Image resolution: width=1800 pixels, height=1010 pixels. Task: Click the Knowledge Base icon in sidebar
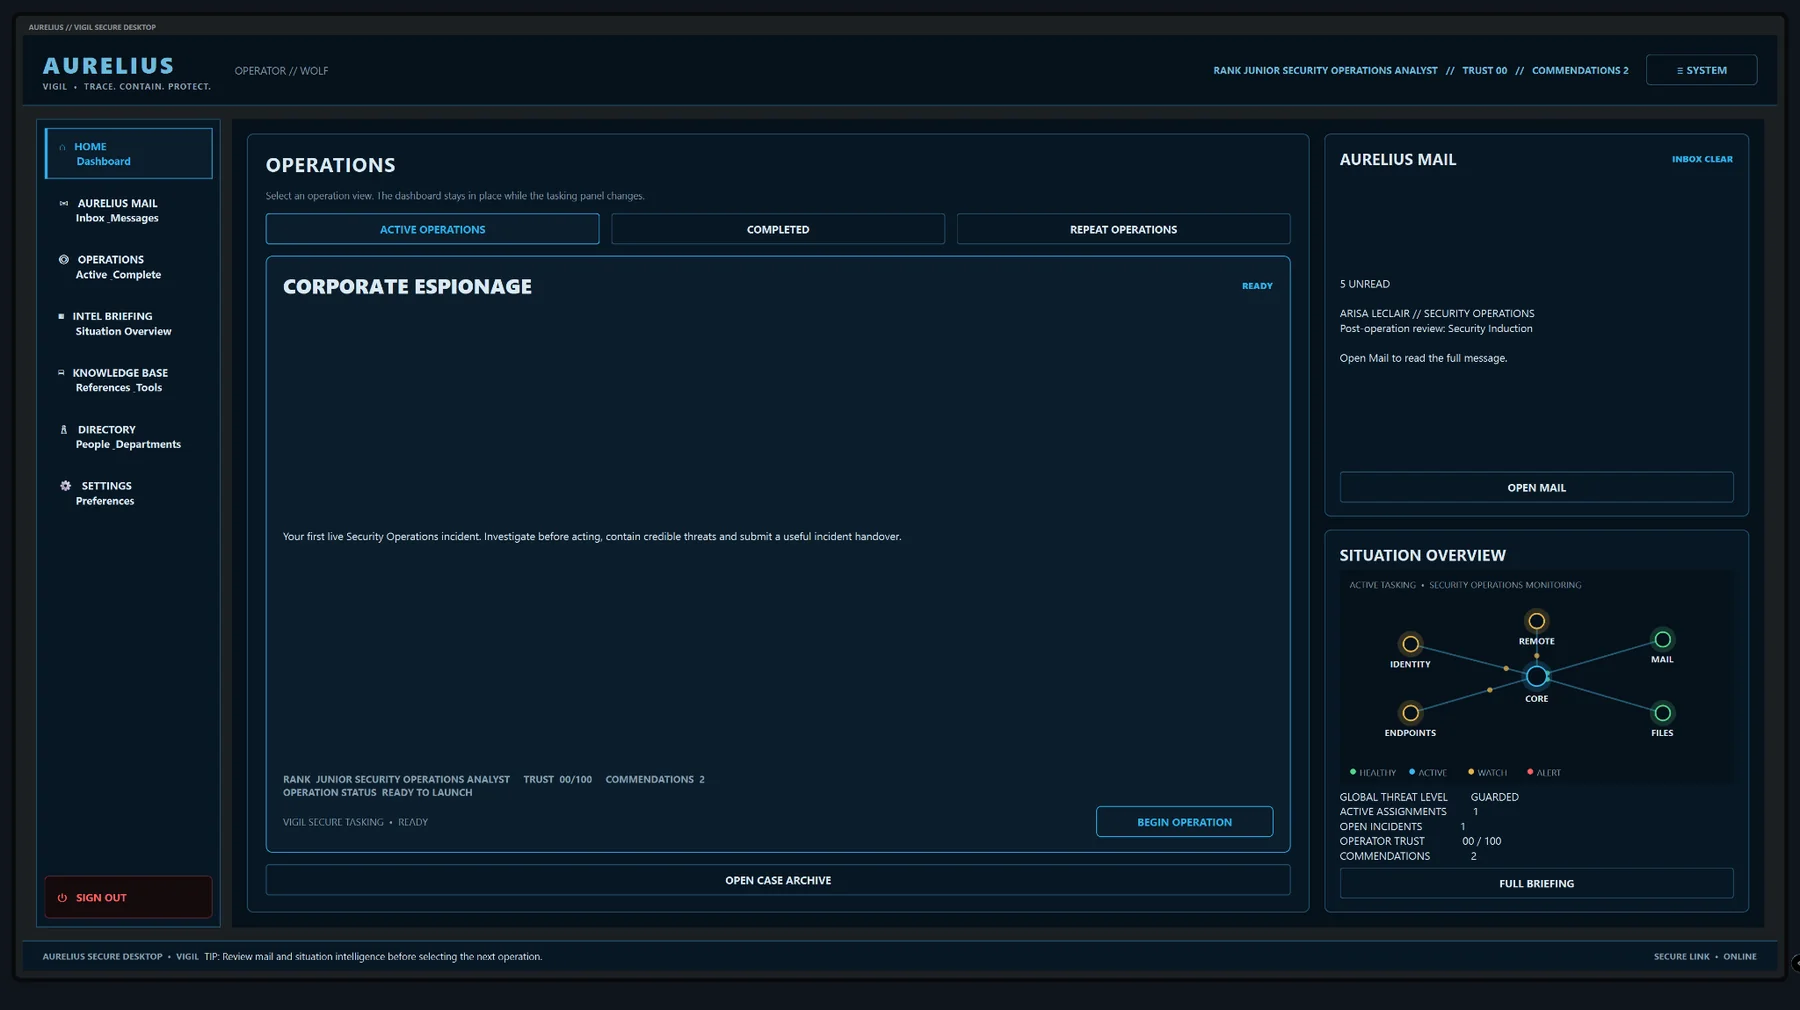[x=61, y=372]
